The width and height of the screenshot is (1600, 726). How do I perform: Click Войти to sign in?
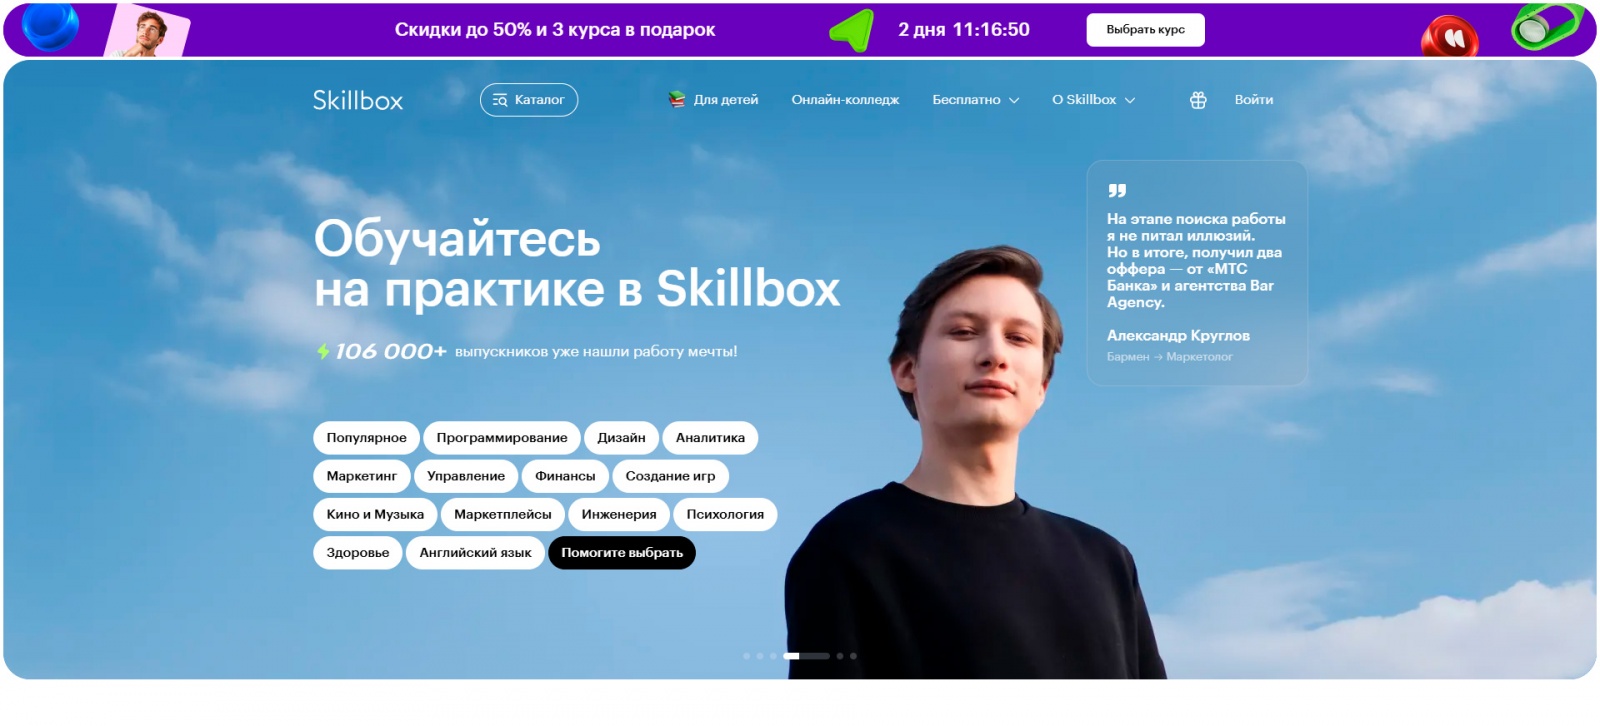point(1254,100)
